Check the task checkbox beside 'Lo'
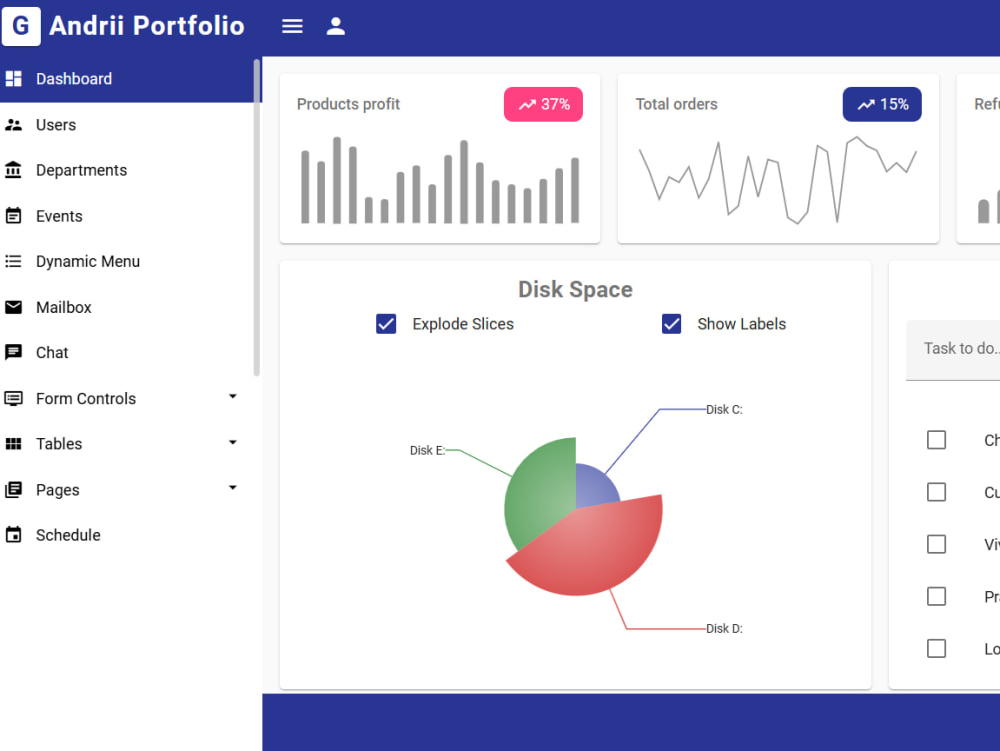Viewport: 1000px width, 751px height. [x=936, y=649]
